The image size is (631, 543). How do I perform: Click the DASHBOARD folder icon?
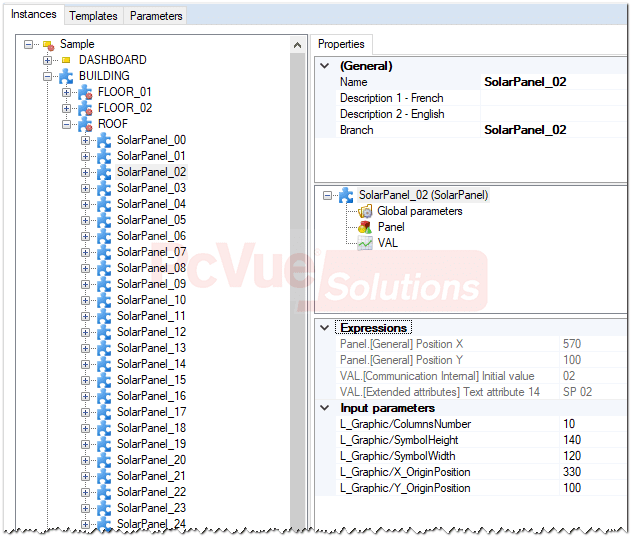click(66, 60)
